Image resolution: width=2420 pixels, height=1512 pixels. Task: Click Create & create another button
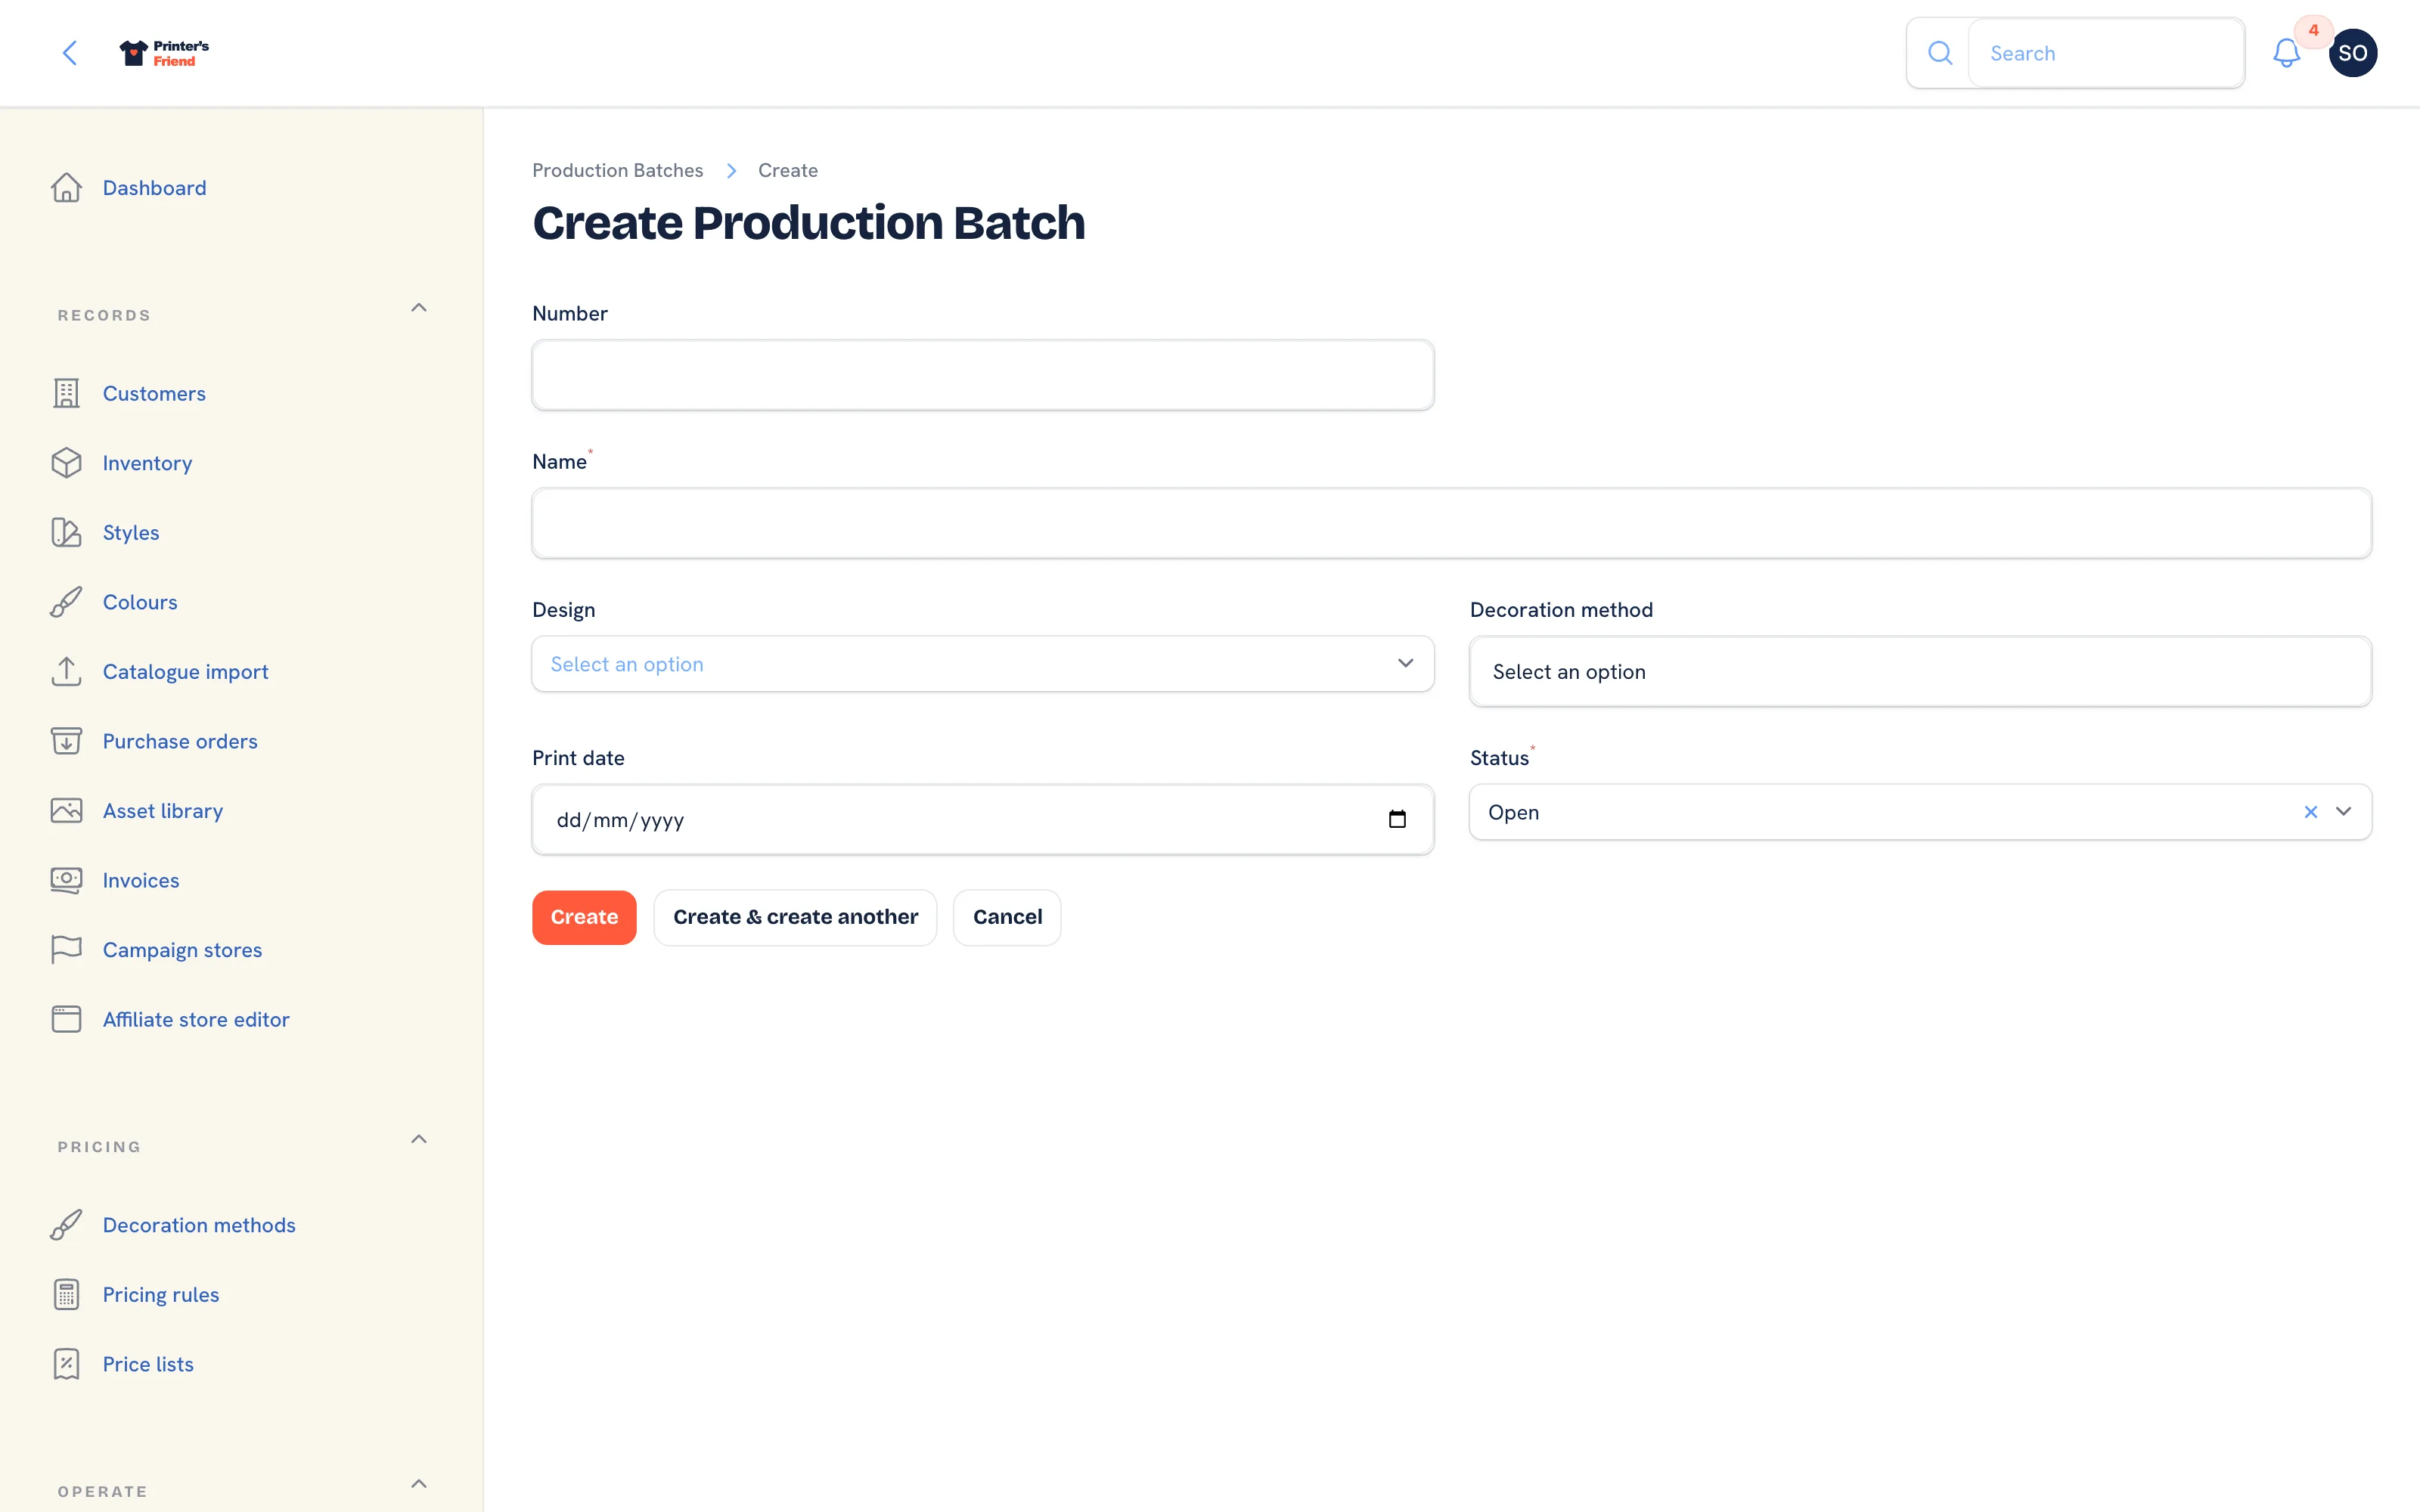click(795, 917)
